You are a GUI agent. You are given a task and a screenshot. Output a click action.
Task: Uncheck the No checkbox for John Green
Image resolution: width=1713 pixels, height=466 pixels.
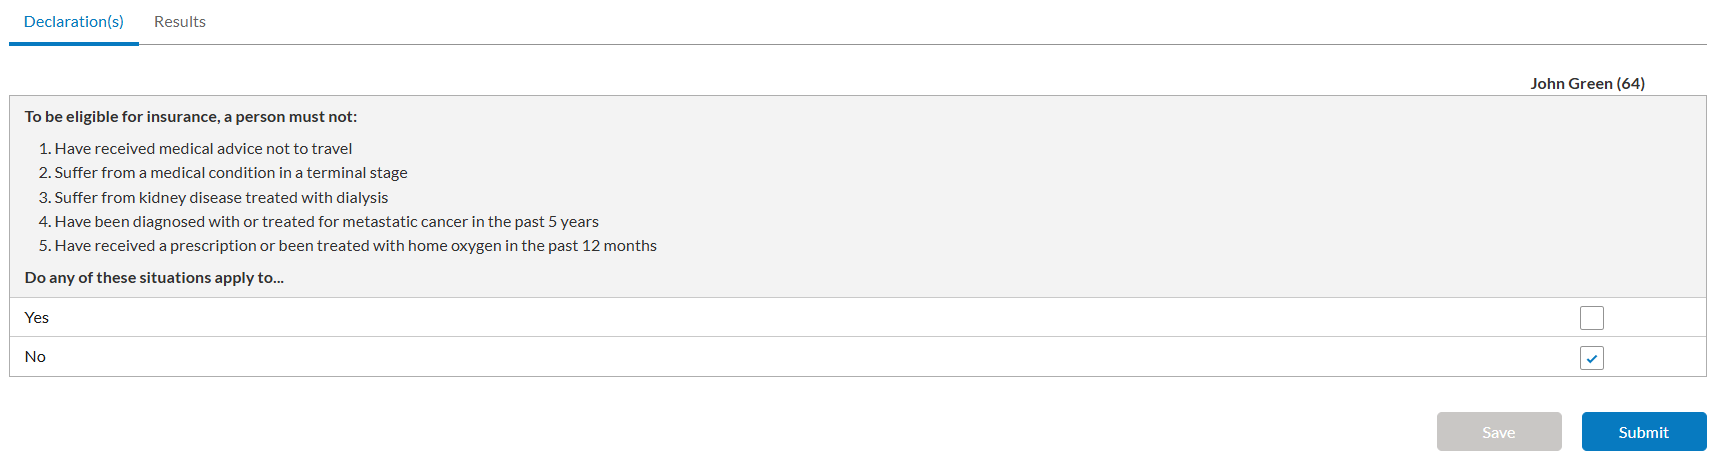tap(1591, 358)
